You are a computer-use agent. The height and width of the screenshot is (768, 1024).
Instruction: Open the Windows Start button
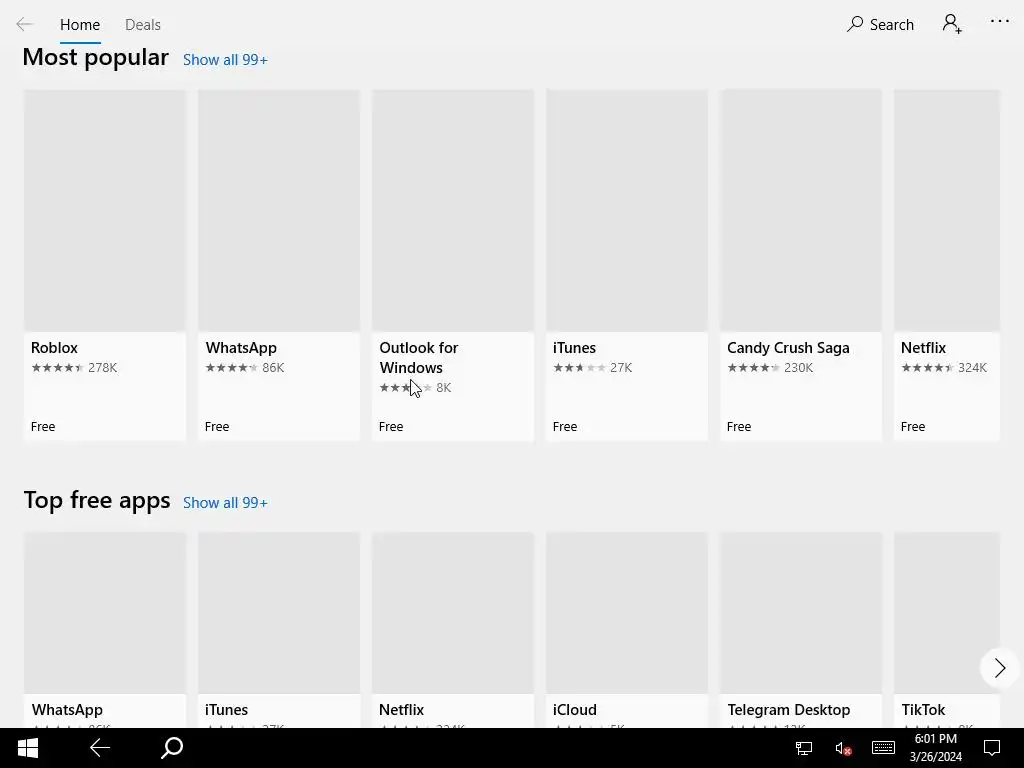(x=27, y=748)
